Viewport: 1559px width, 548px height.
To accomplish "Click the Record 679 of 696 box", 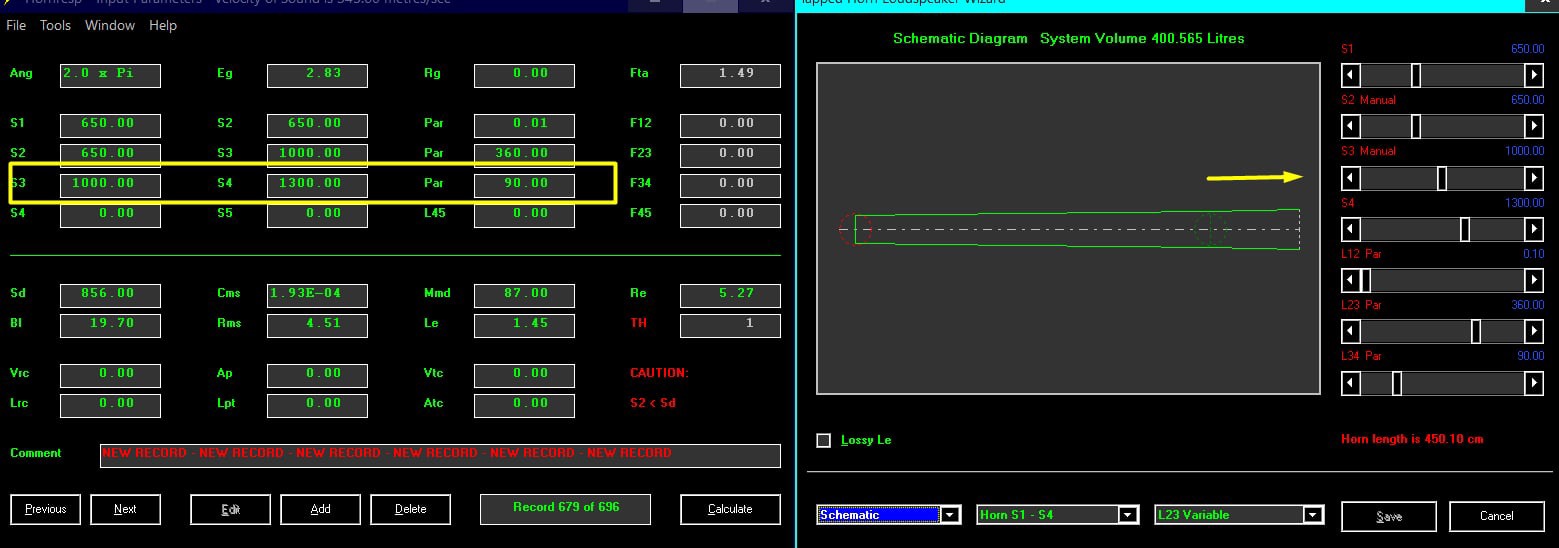I will (565, 509).
